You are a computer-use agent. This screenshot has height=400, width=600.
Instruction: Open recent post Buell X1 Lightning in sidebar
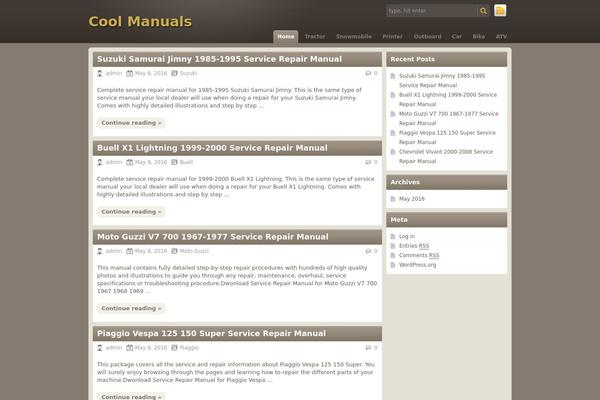pyautogui.click(x=448, y=100)
